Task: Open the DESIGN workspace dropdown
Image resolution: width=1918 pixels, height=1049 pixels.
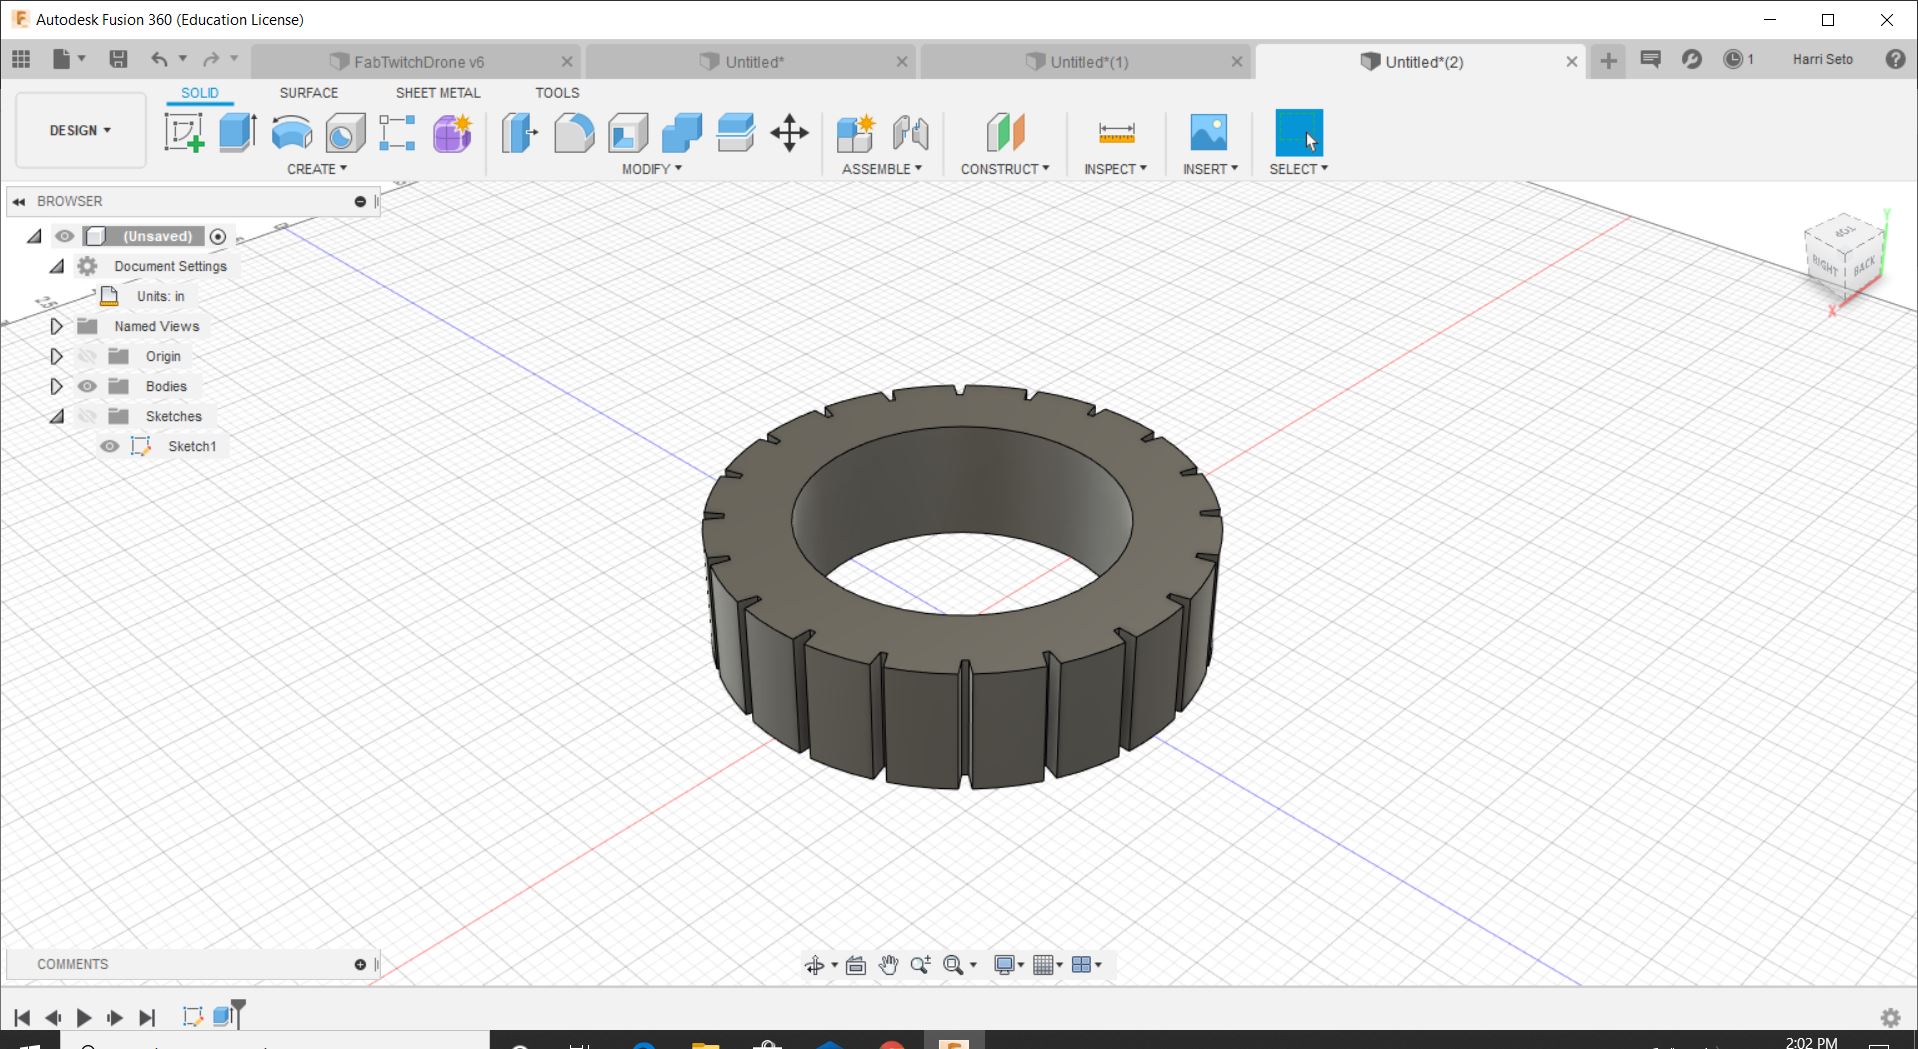Action: pyautogui.click(x=80, y=130)
